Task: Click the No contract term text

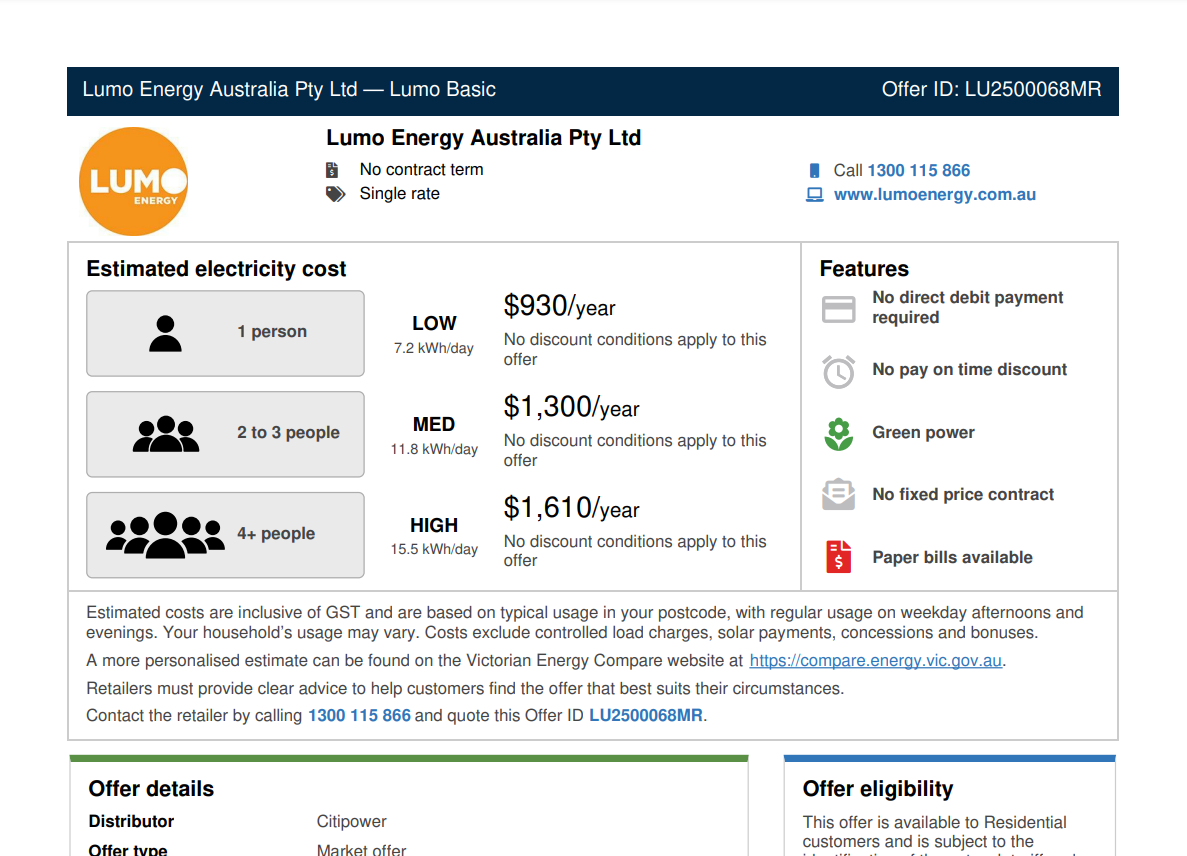Action: 422,170
